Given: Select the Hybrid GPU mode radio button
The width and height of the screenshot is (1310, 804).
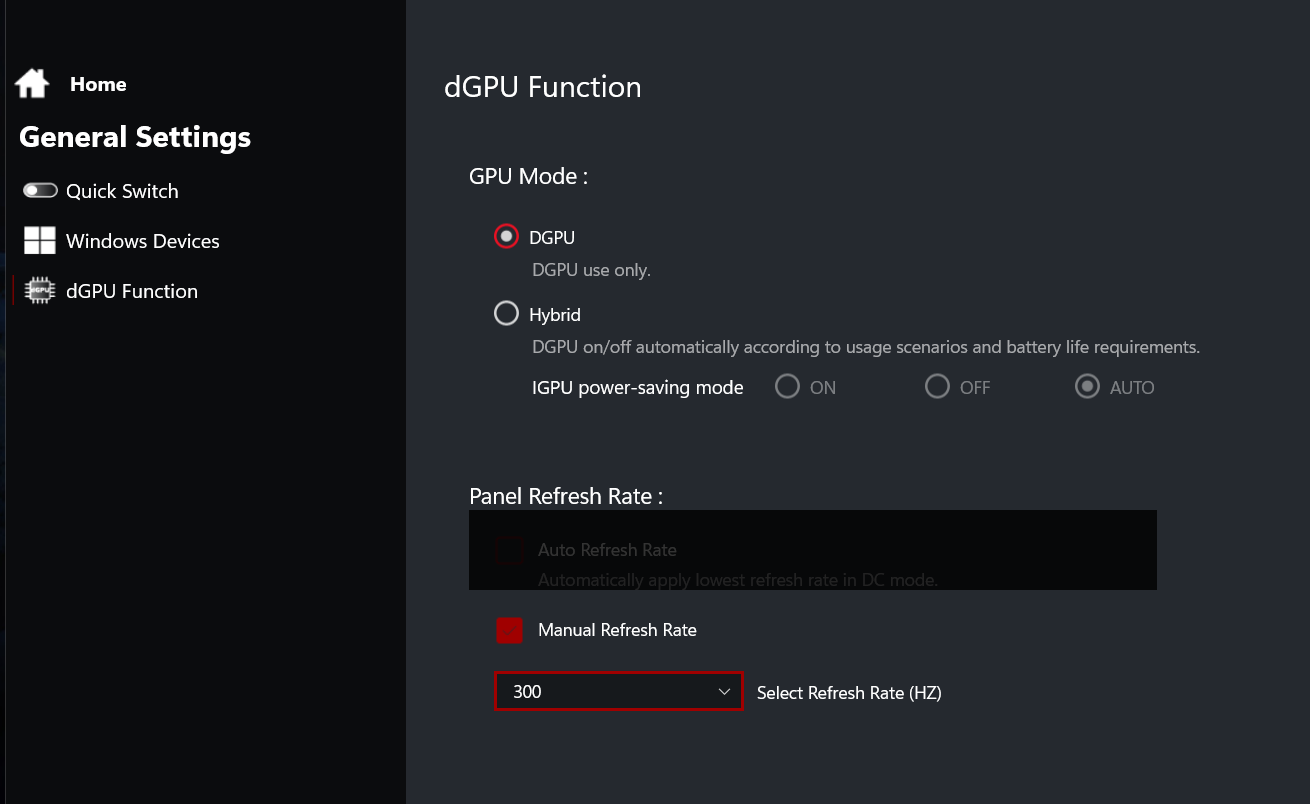Looking at the screenshot, I should [506, 314].
